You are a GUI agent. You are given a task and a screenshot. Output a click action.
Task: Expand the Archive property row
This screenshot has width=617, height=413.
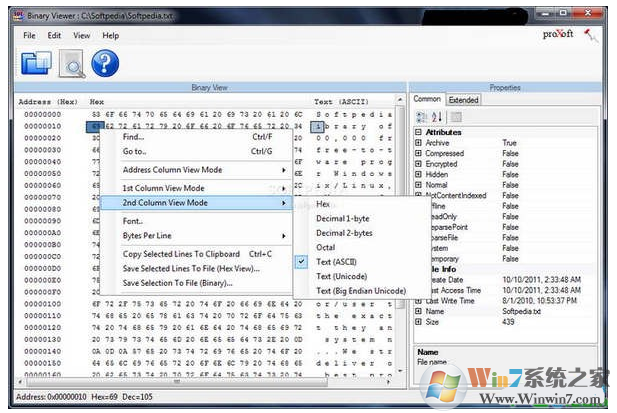pos(418,143)
